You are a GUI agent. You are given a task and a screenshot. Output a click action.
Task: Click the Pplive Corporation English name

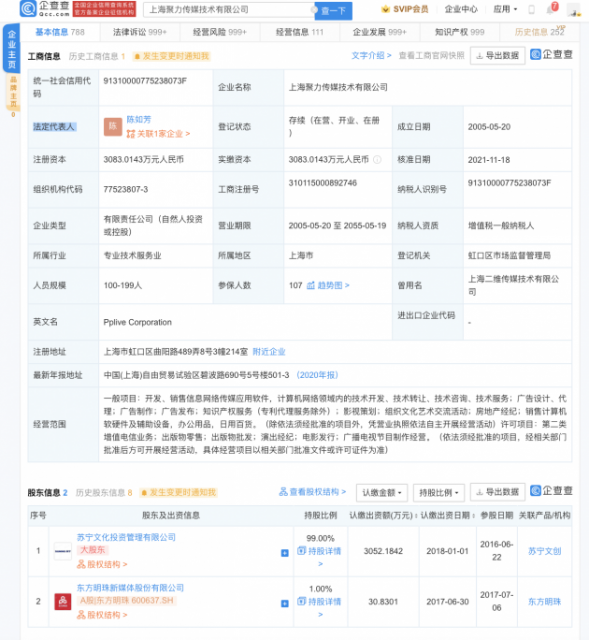138,322
